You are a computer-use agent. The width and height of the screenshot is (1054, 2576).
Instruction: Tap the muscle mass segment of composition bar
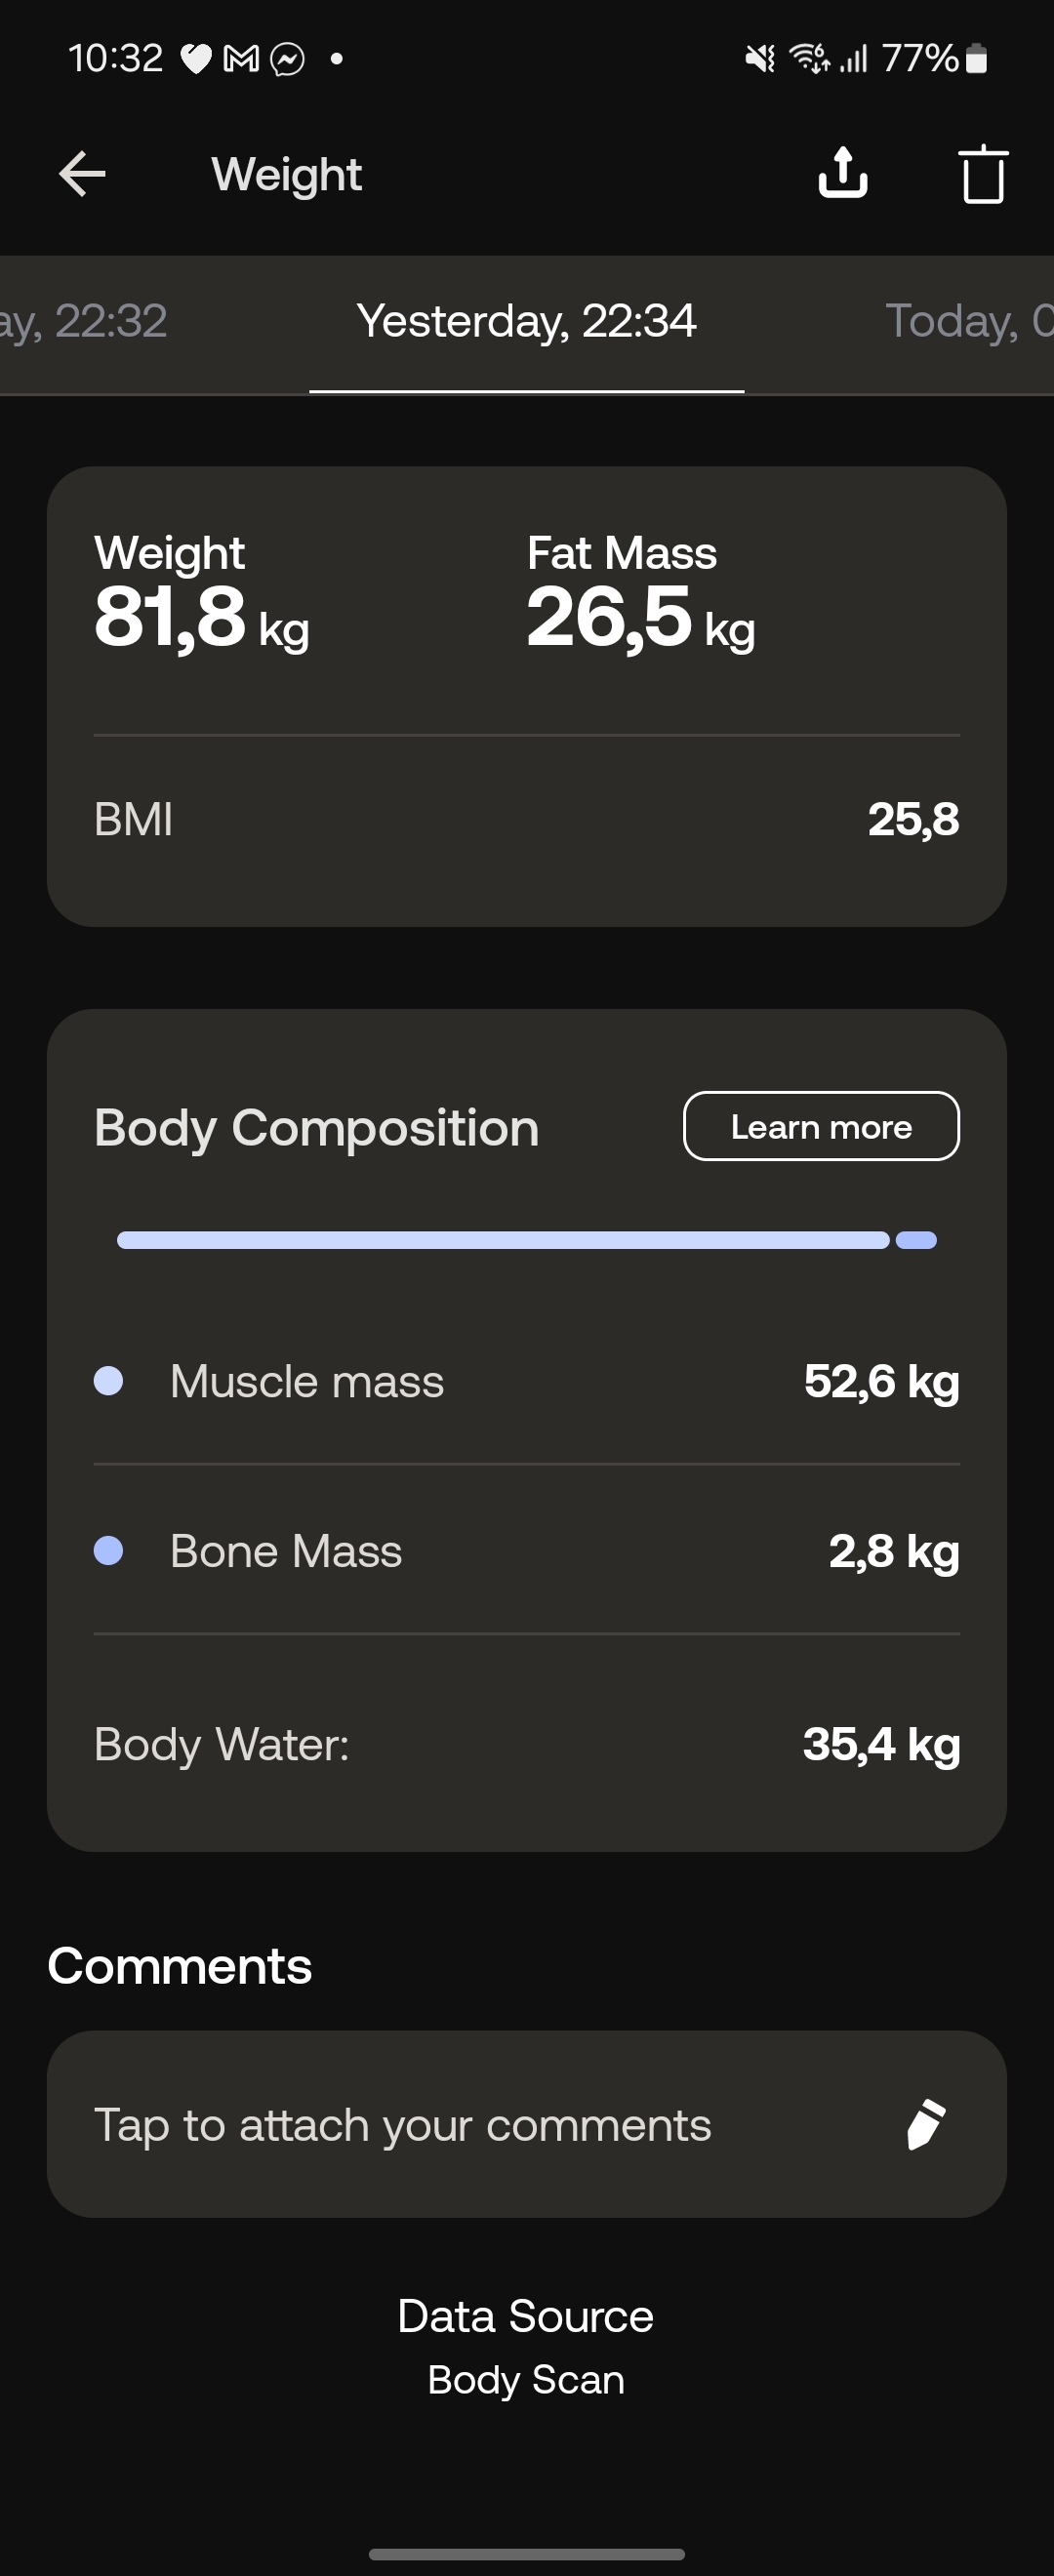503,1240
